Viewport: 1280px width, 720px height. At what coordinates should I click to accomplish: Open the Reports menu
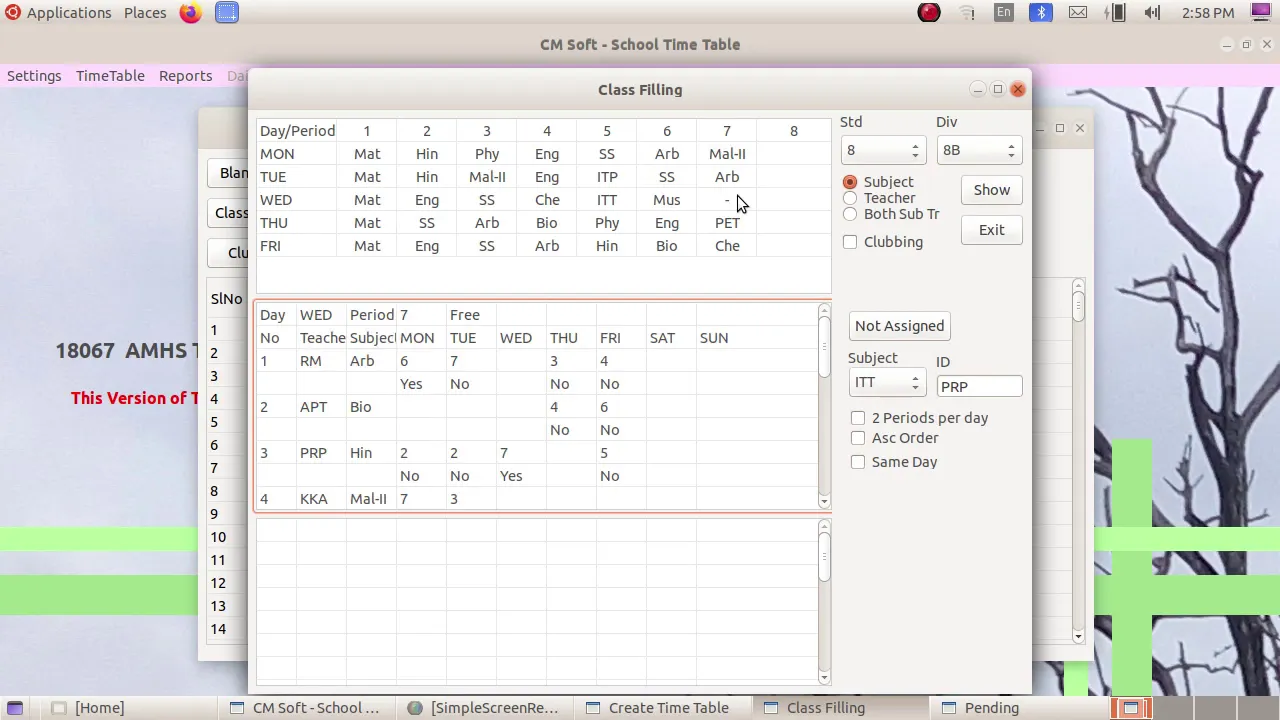[185, 76]
